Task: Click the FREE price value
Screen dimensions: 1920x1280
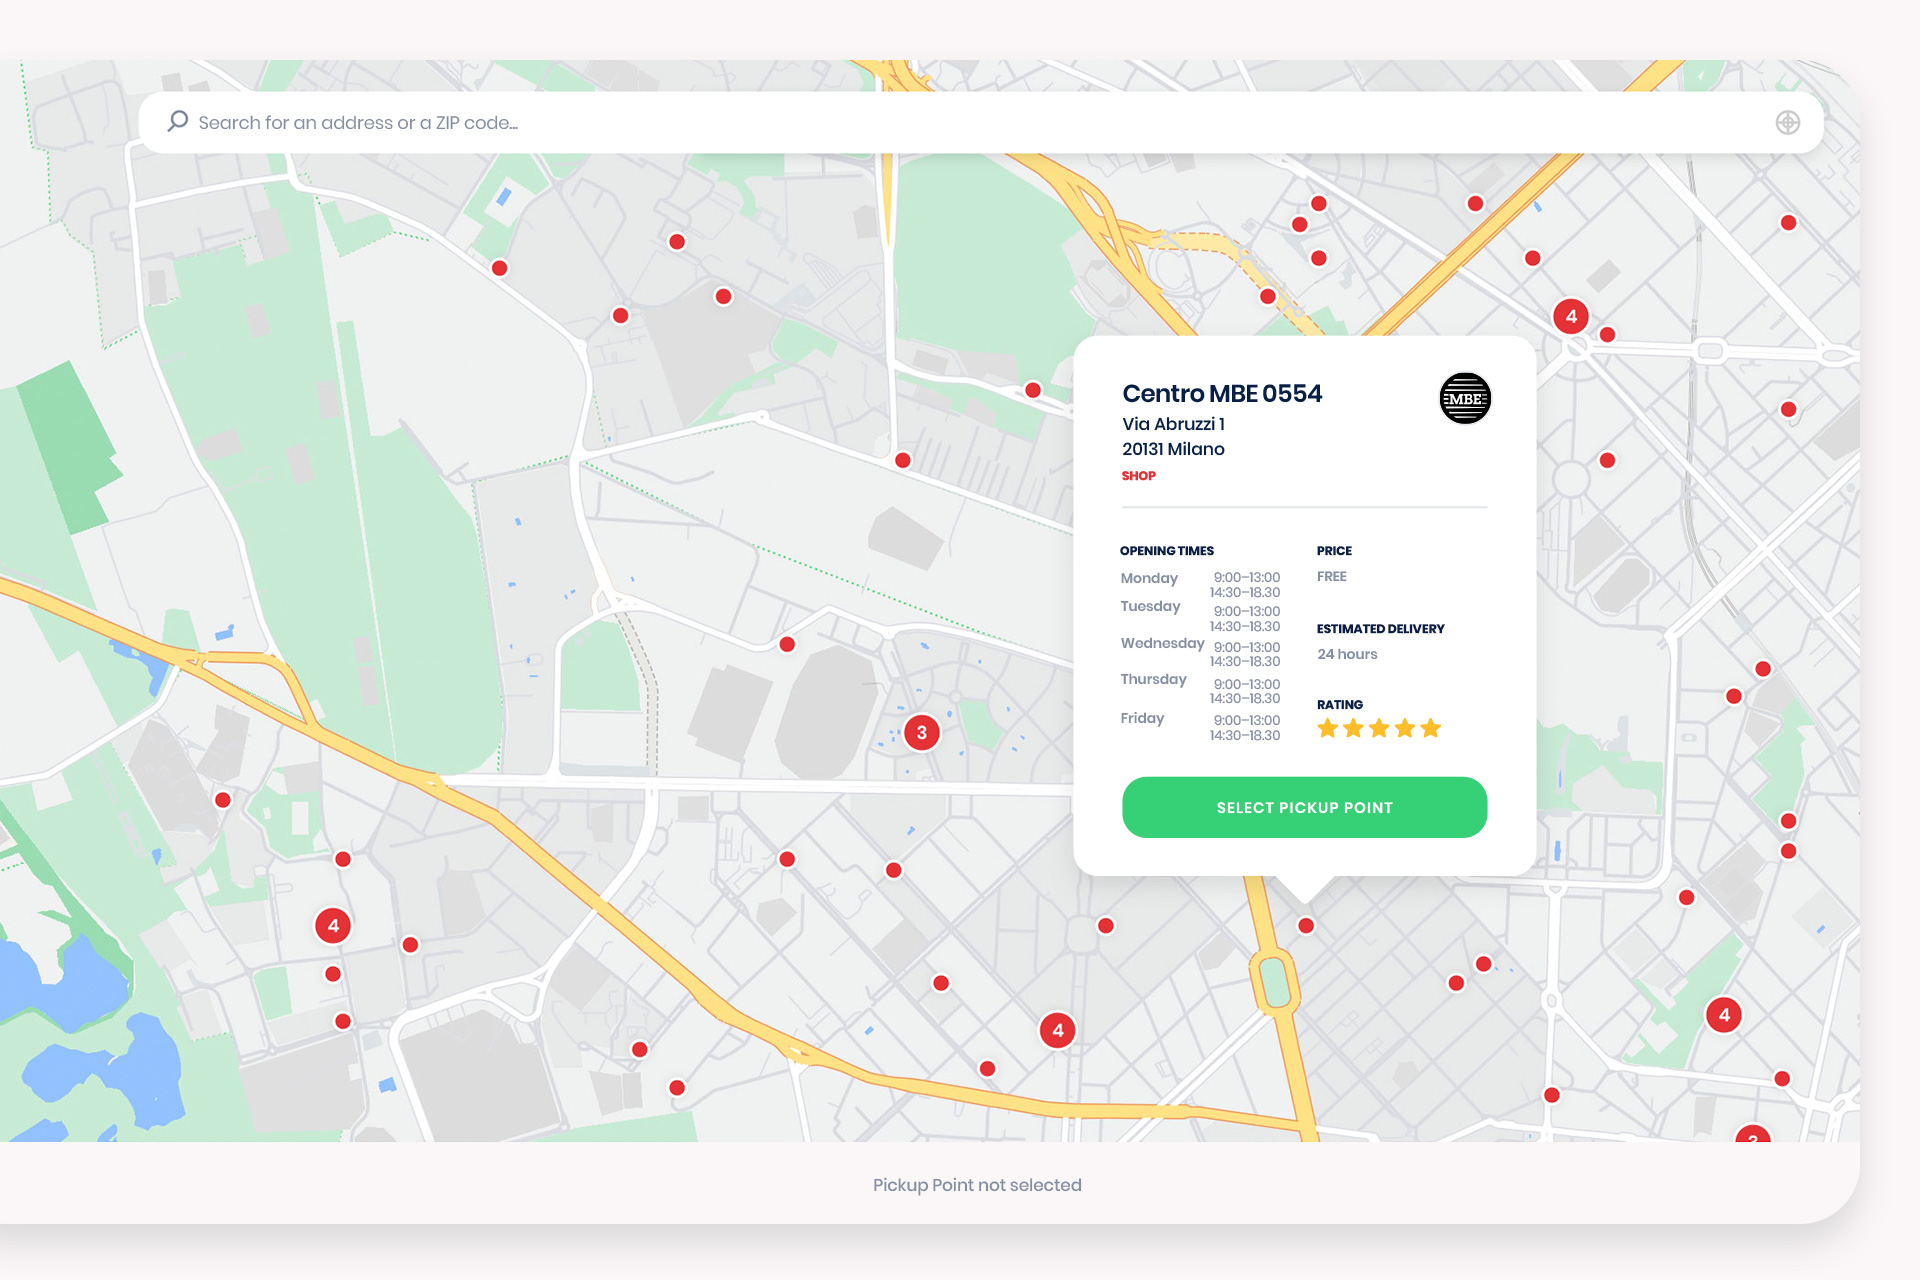Action: [1331, 577]
